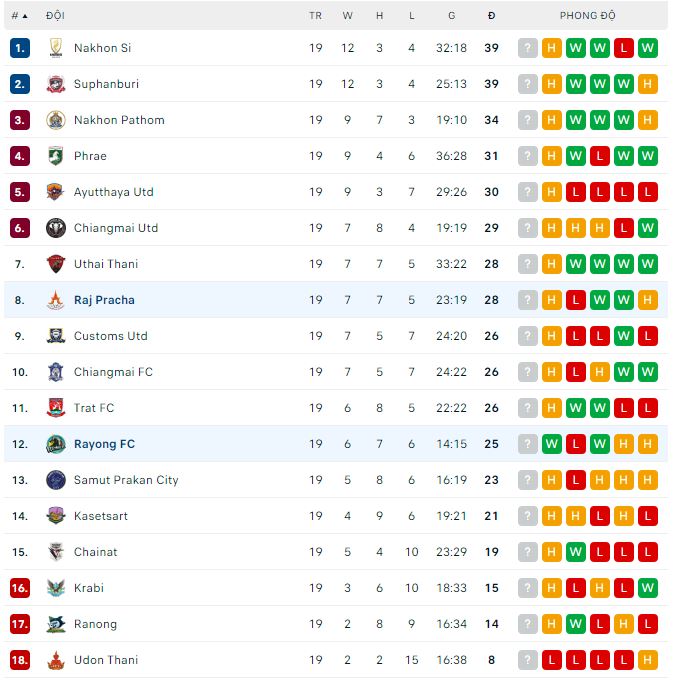Screen dimensions: 676x681
Task: Click the PHONG ĐỘ column header
Action: pyautogui.click(x=588, y=16)
